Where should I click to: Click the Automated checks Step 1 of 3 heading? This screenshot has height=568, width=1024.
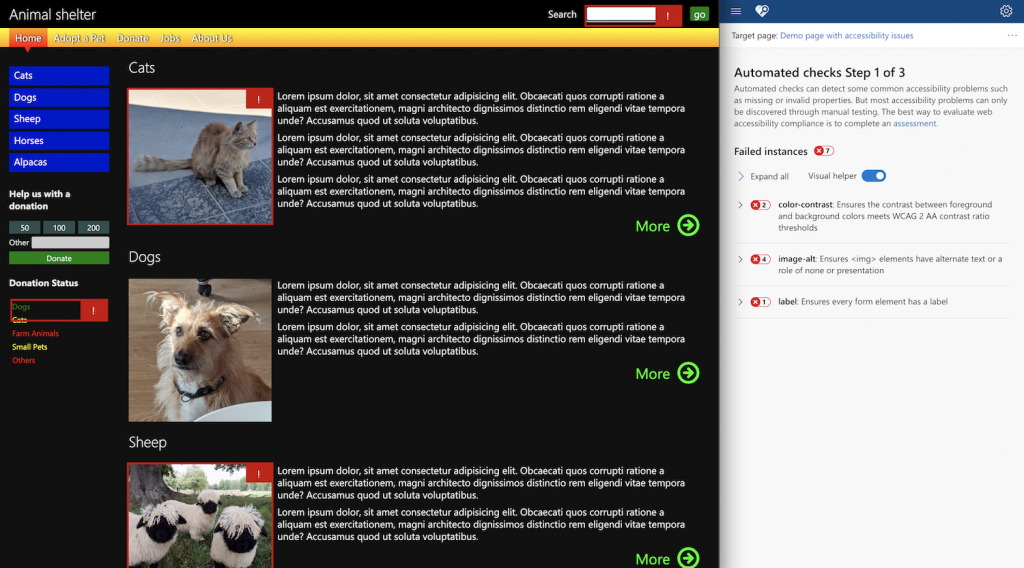pyautogui.click(x=819, y=72)
